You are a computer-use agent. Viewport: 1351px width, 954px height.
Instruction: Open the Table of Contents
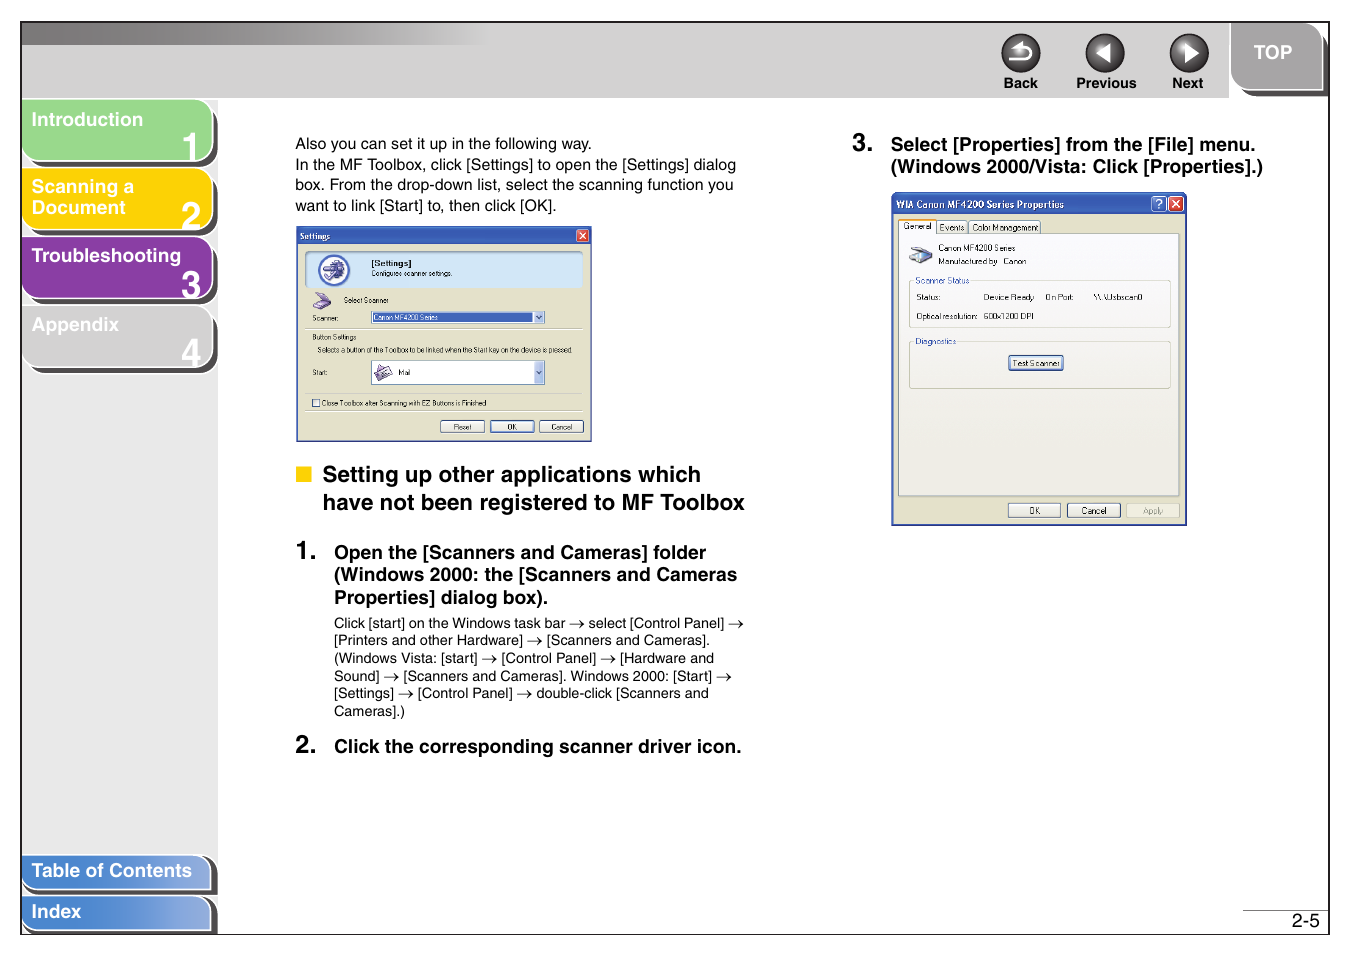click(116, 872)
